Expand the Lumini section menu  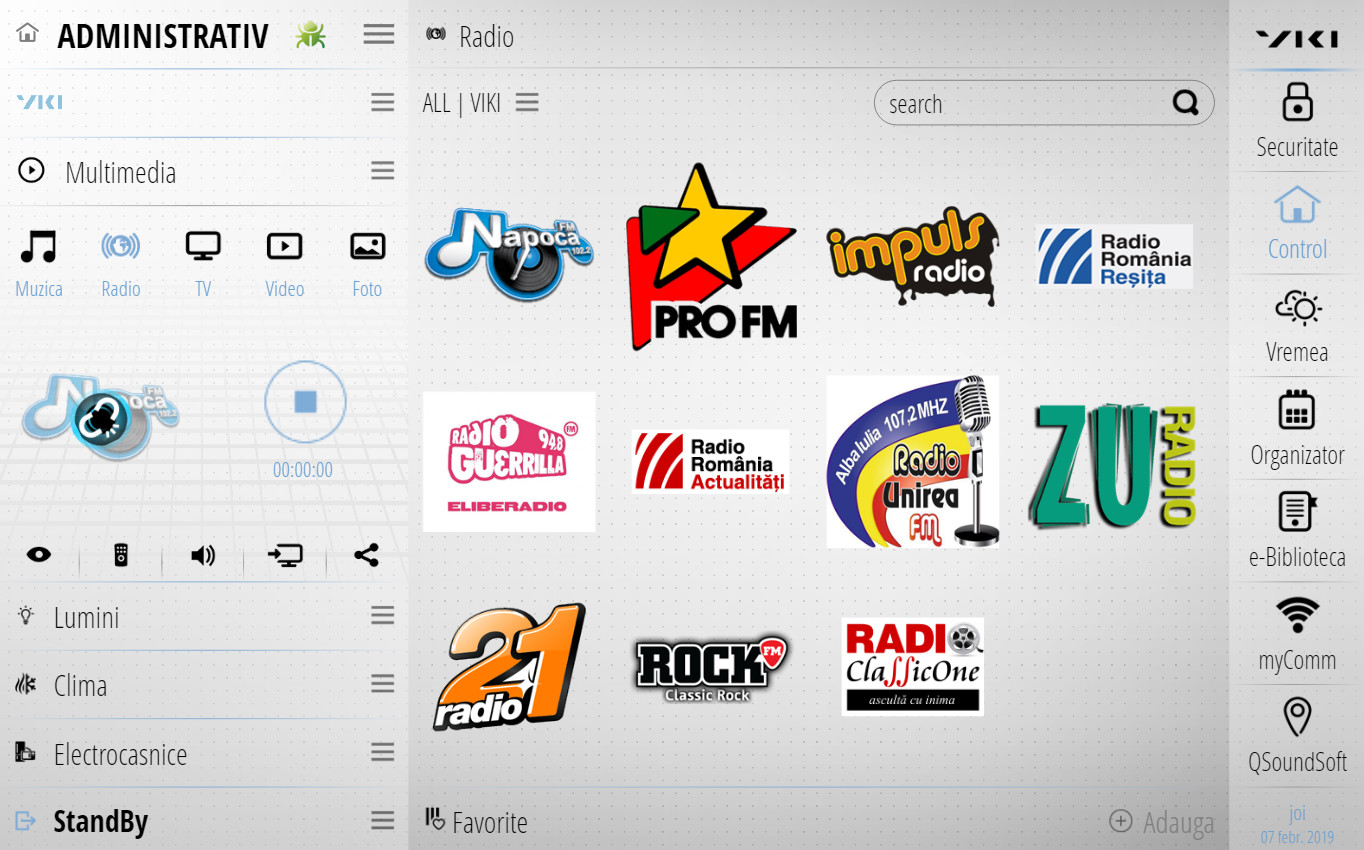pos(382,615)
